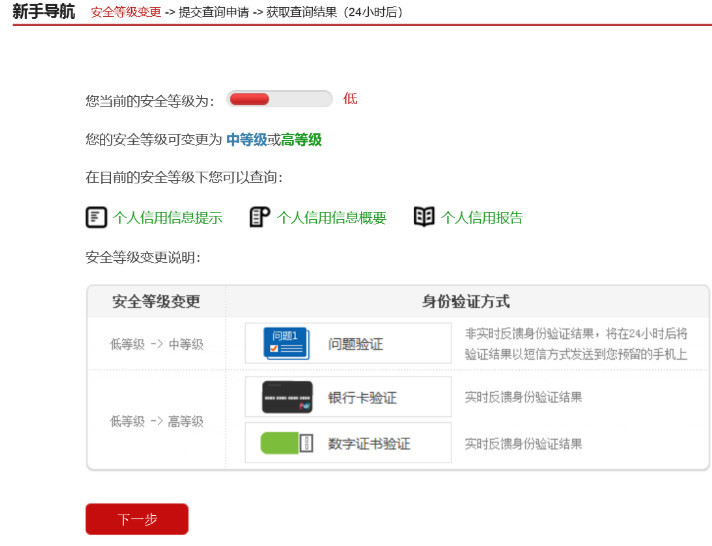Screen dimensions: 712x546
Task: Click the 非实时反馈身份验证结果 description text
Action: (576, 344)
